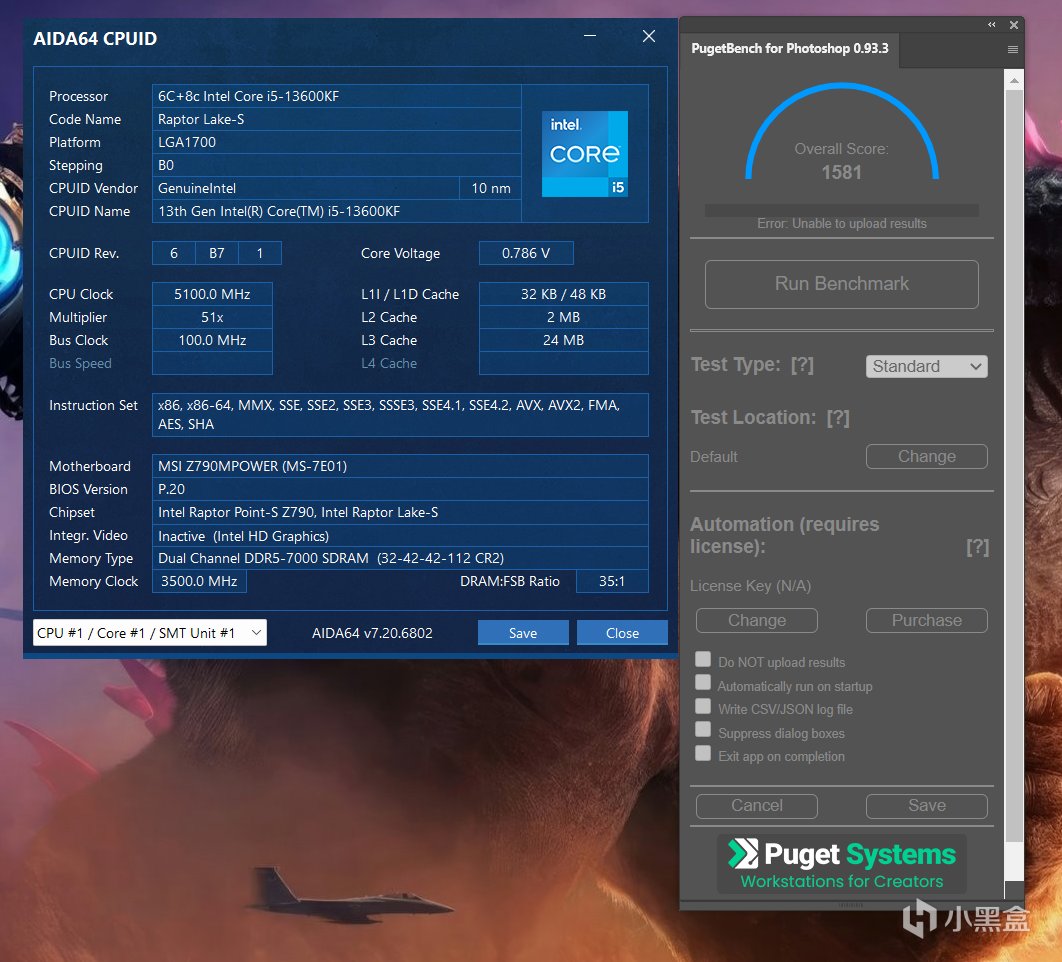Click Close button in AIDA64 CPUID
Viewport: 1062px width, 962px height.
(622, 633)
